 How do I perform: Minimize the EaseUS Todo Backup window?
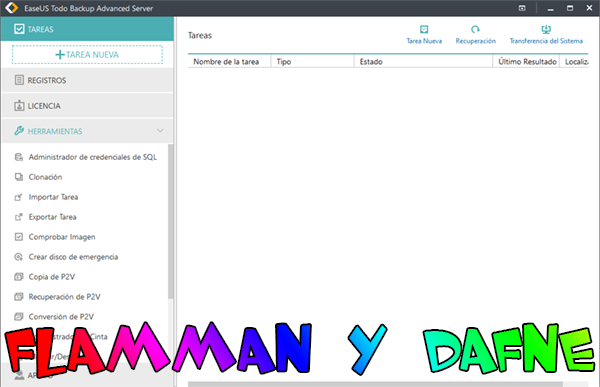(551, 8)
